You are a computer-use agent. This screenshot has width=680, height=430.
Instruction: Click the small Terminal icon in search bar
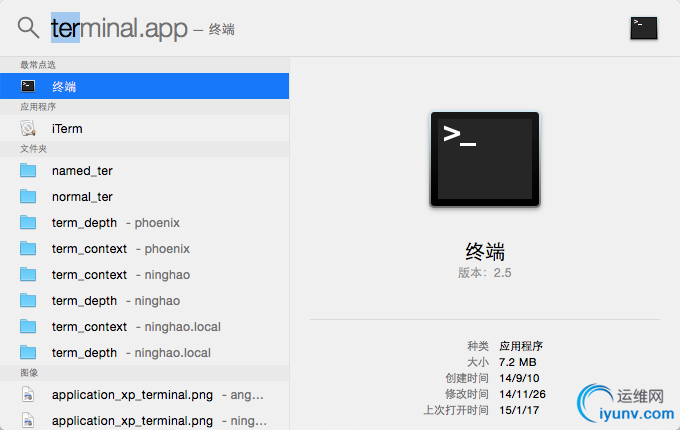(x=644, y=28)
